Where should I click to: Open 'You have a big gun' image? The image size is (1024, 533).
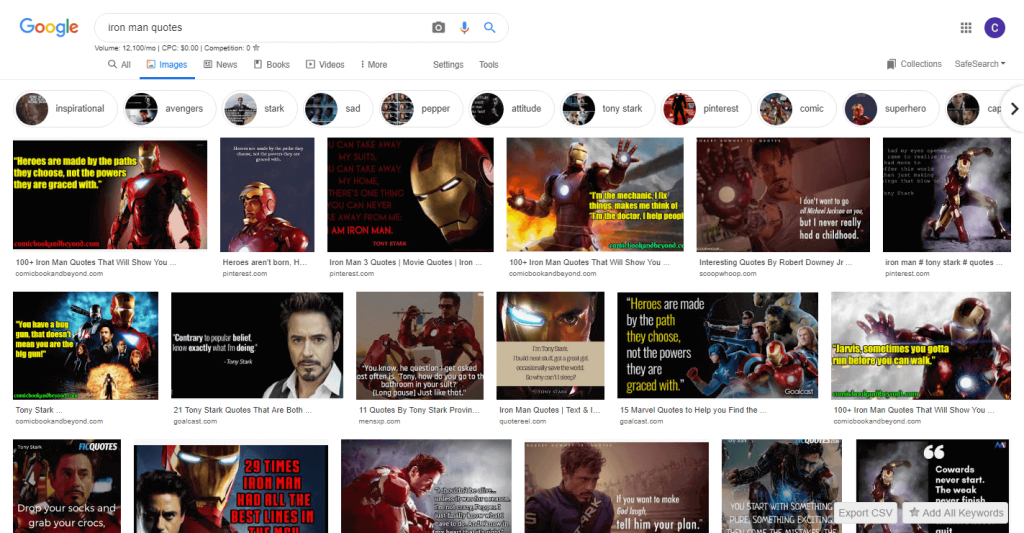click(86, 346)
